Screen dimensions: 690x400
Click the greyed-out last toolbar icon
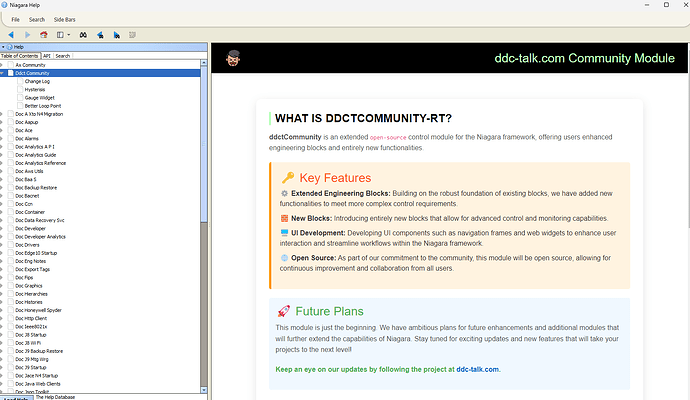132,35
